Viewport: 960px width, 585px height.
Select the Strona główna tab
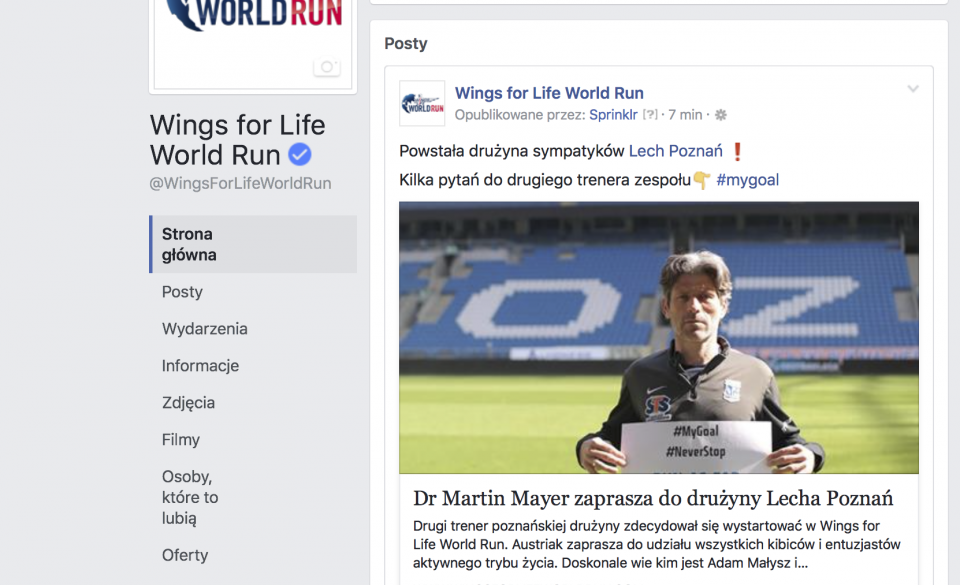(x=253, y=244)
